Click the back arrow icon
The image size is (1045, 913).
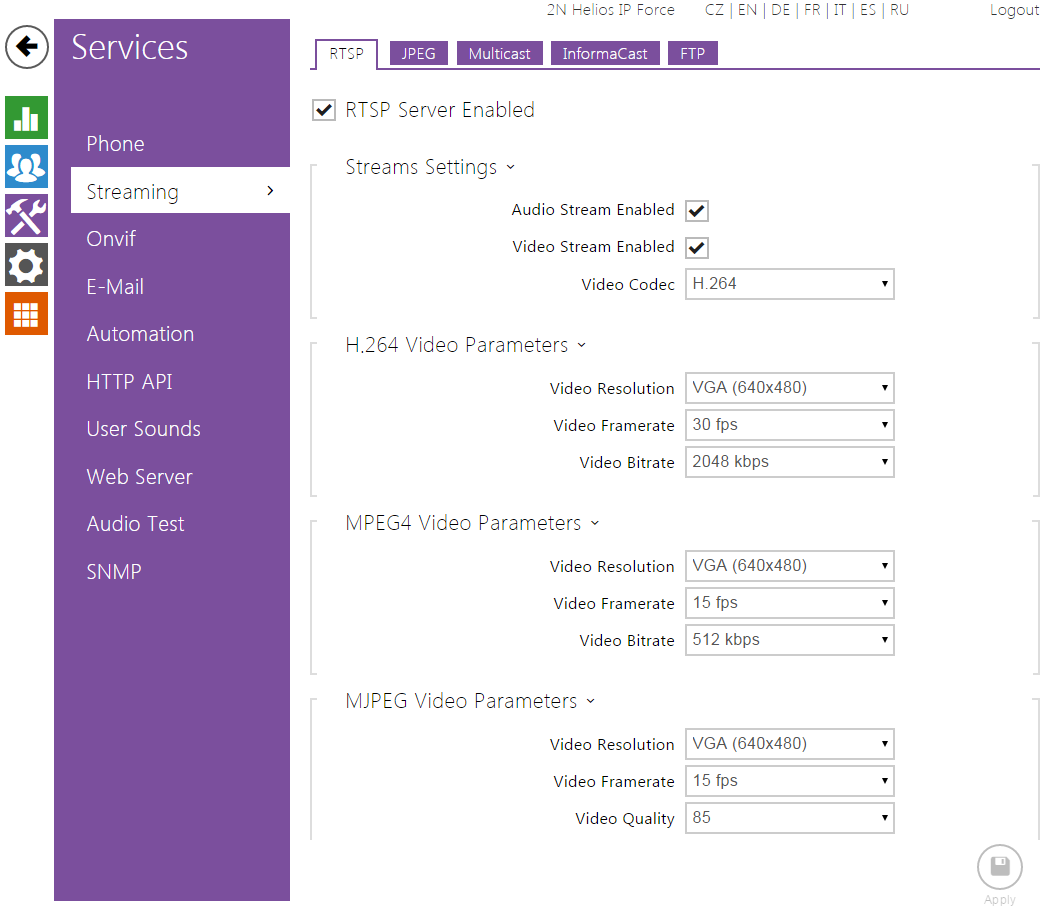click(x=27, y=47)
